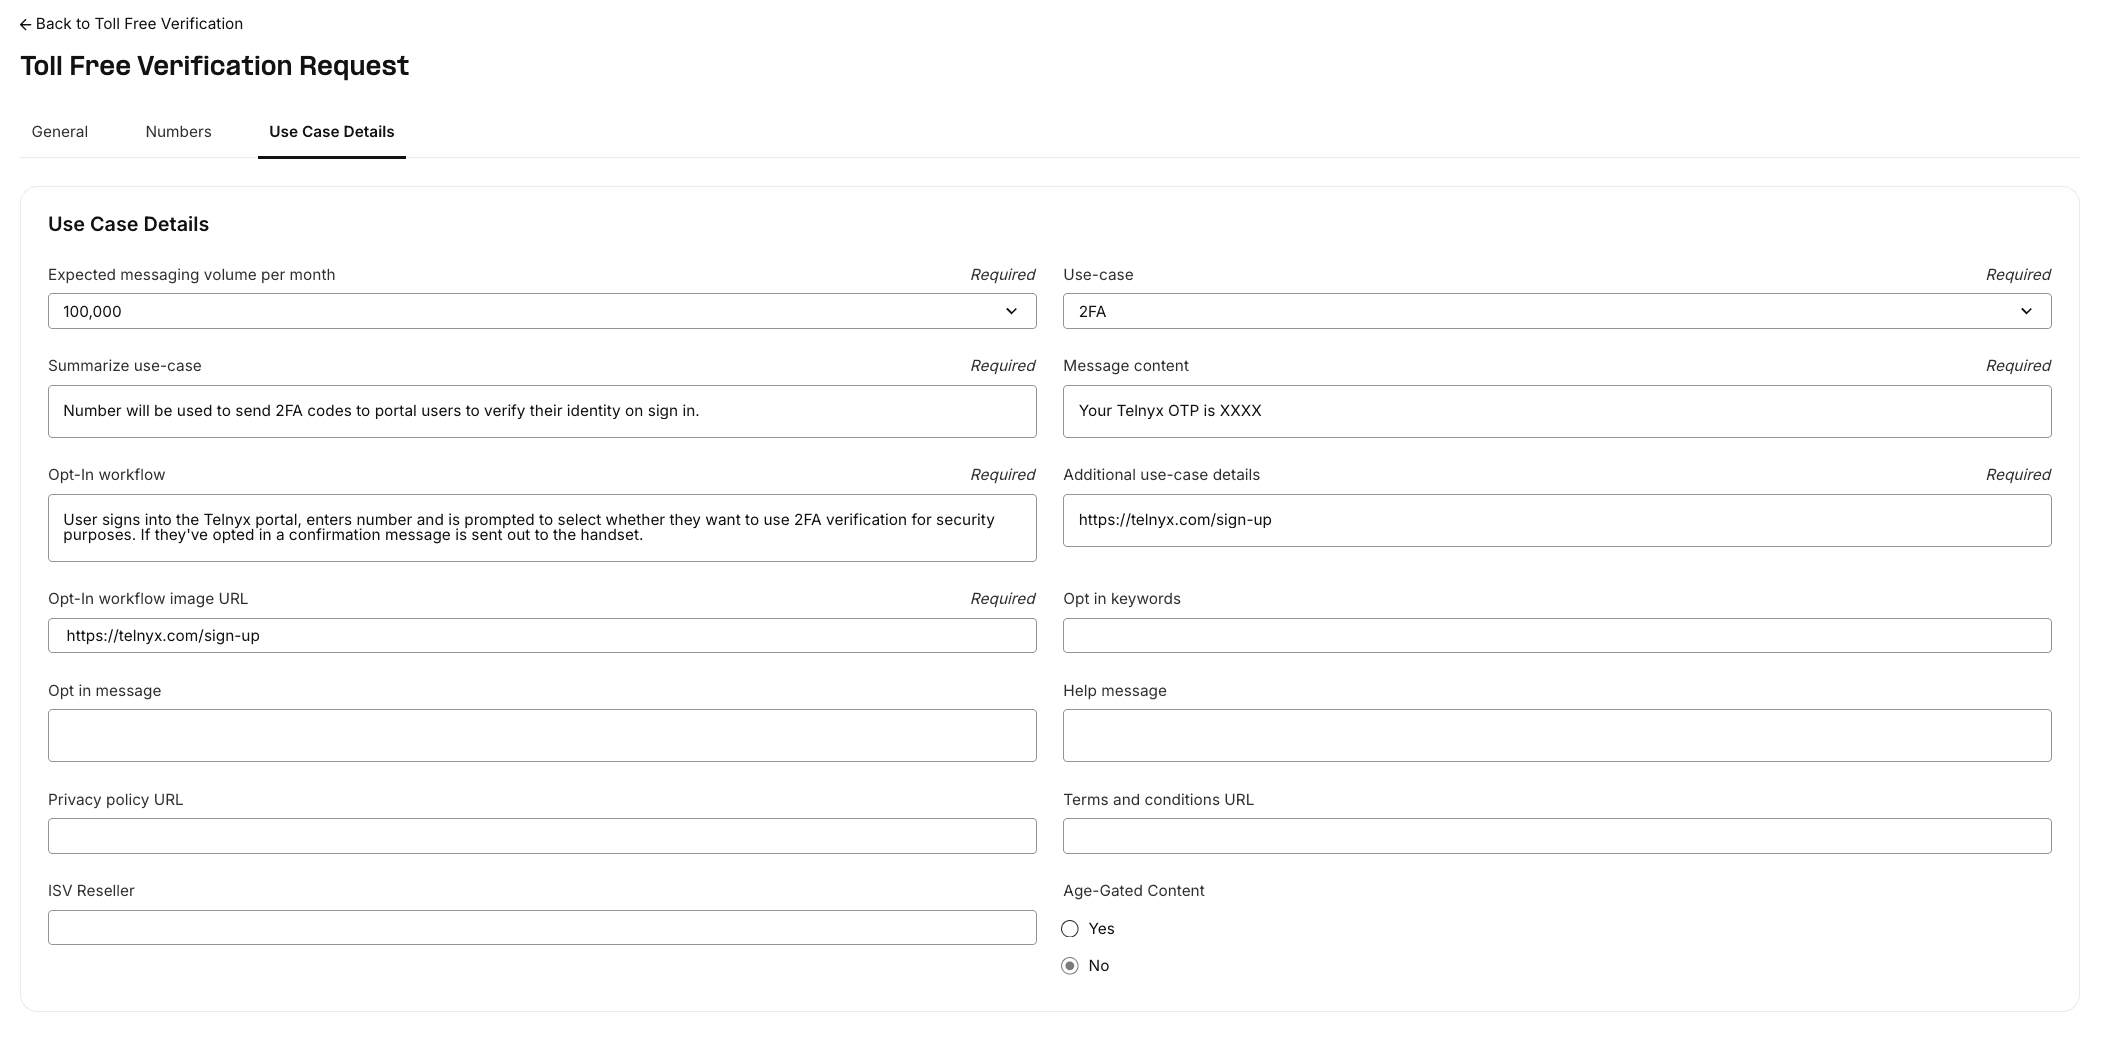Image resolution: width=2117 pixels, height=1046 pixels.
Task: Click the back arrow icon at top
Action: pyautogui.click(x=26, y=25)
